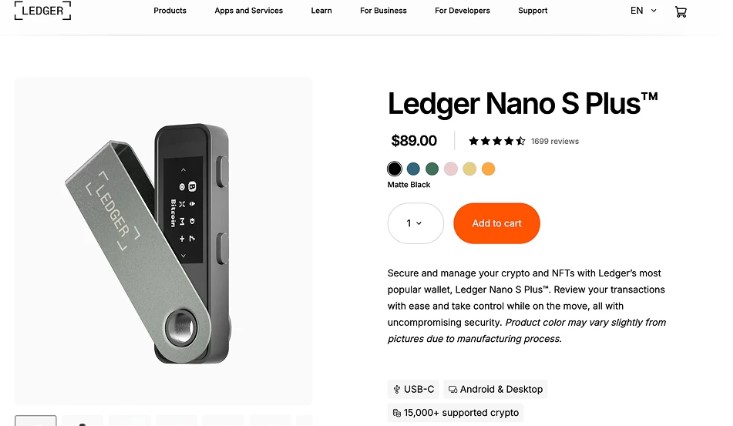This screenshot has height=426, width=733.
Task: Open the 1699 reviews link
Action: coord(555,141)
